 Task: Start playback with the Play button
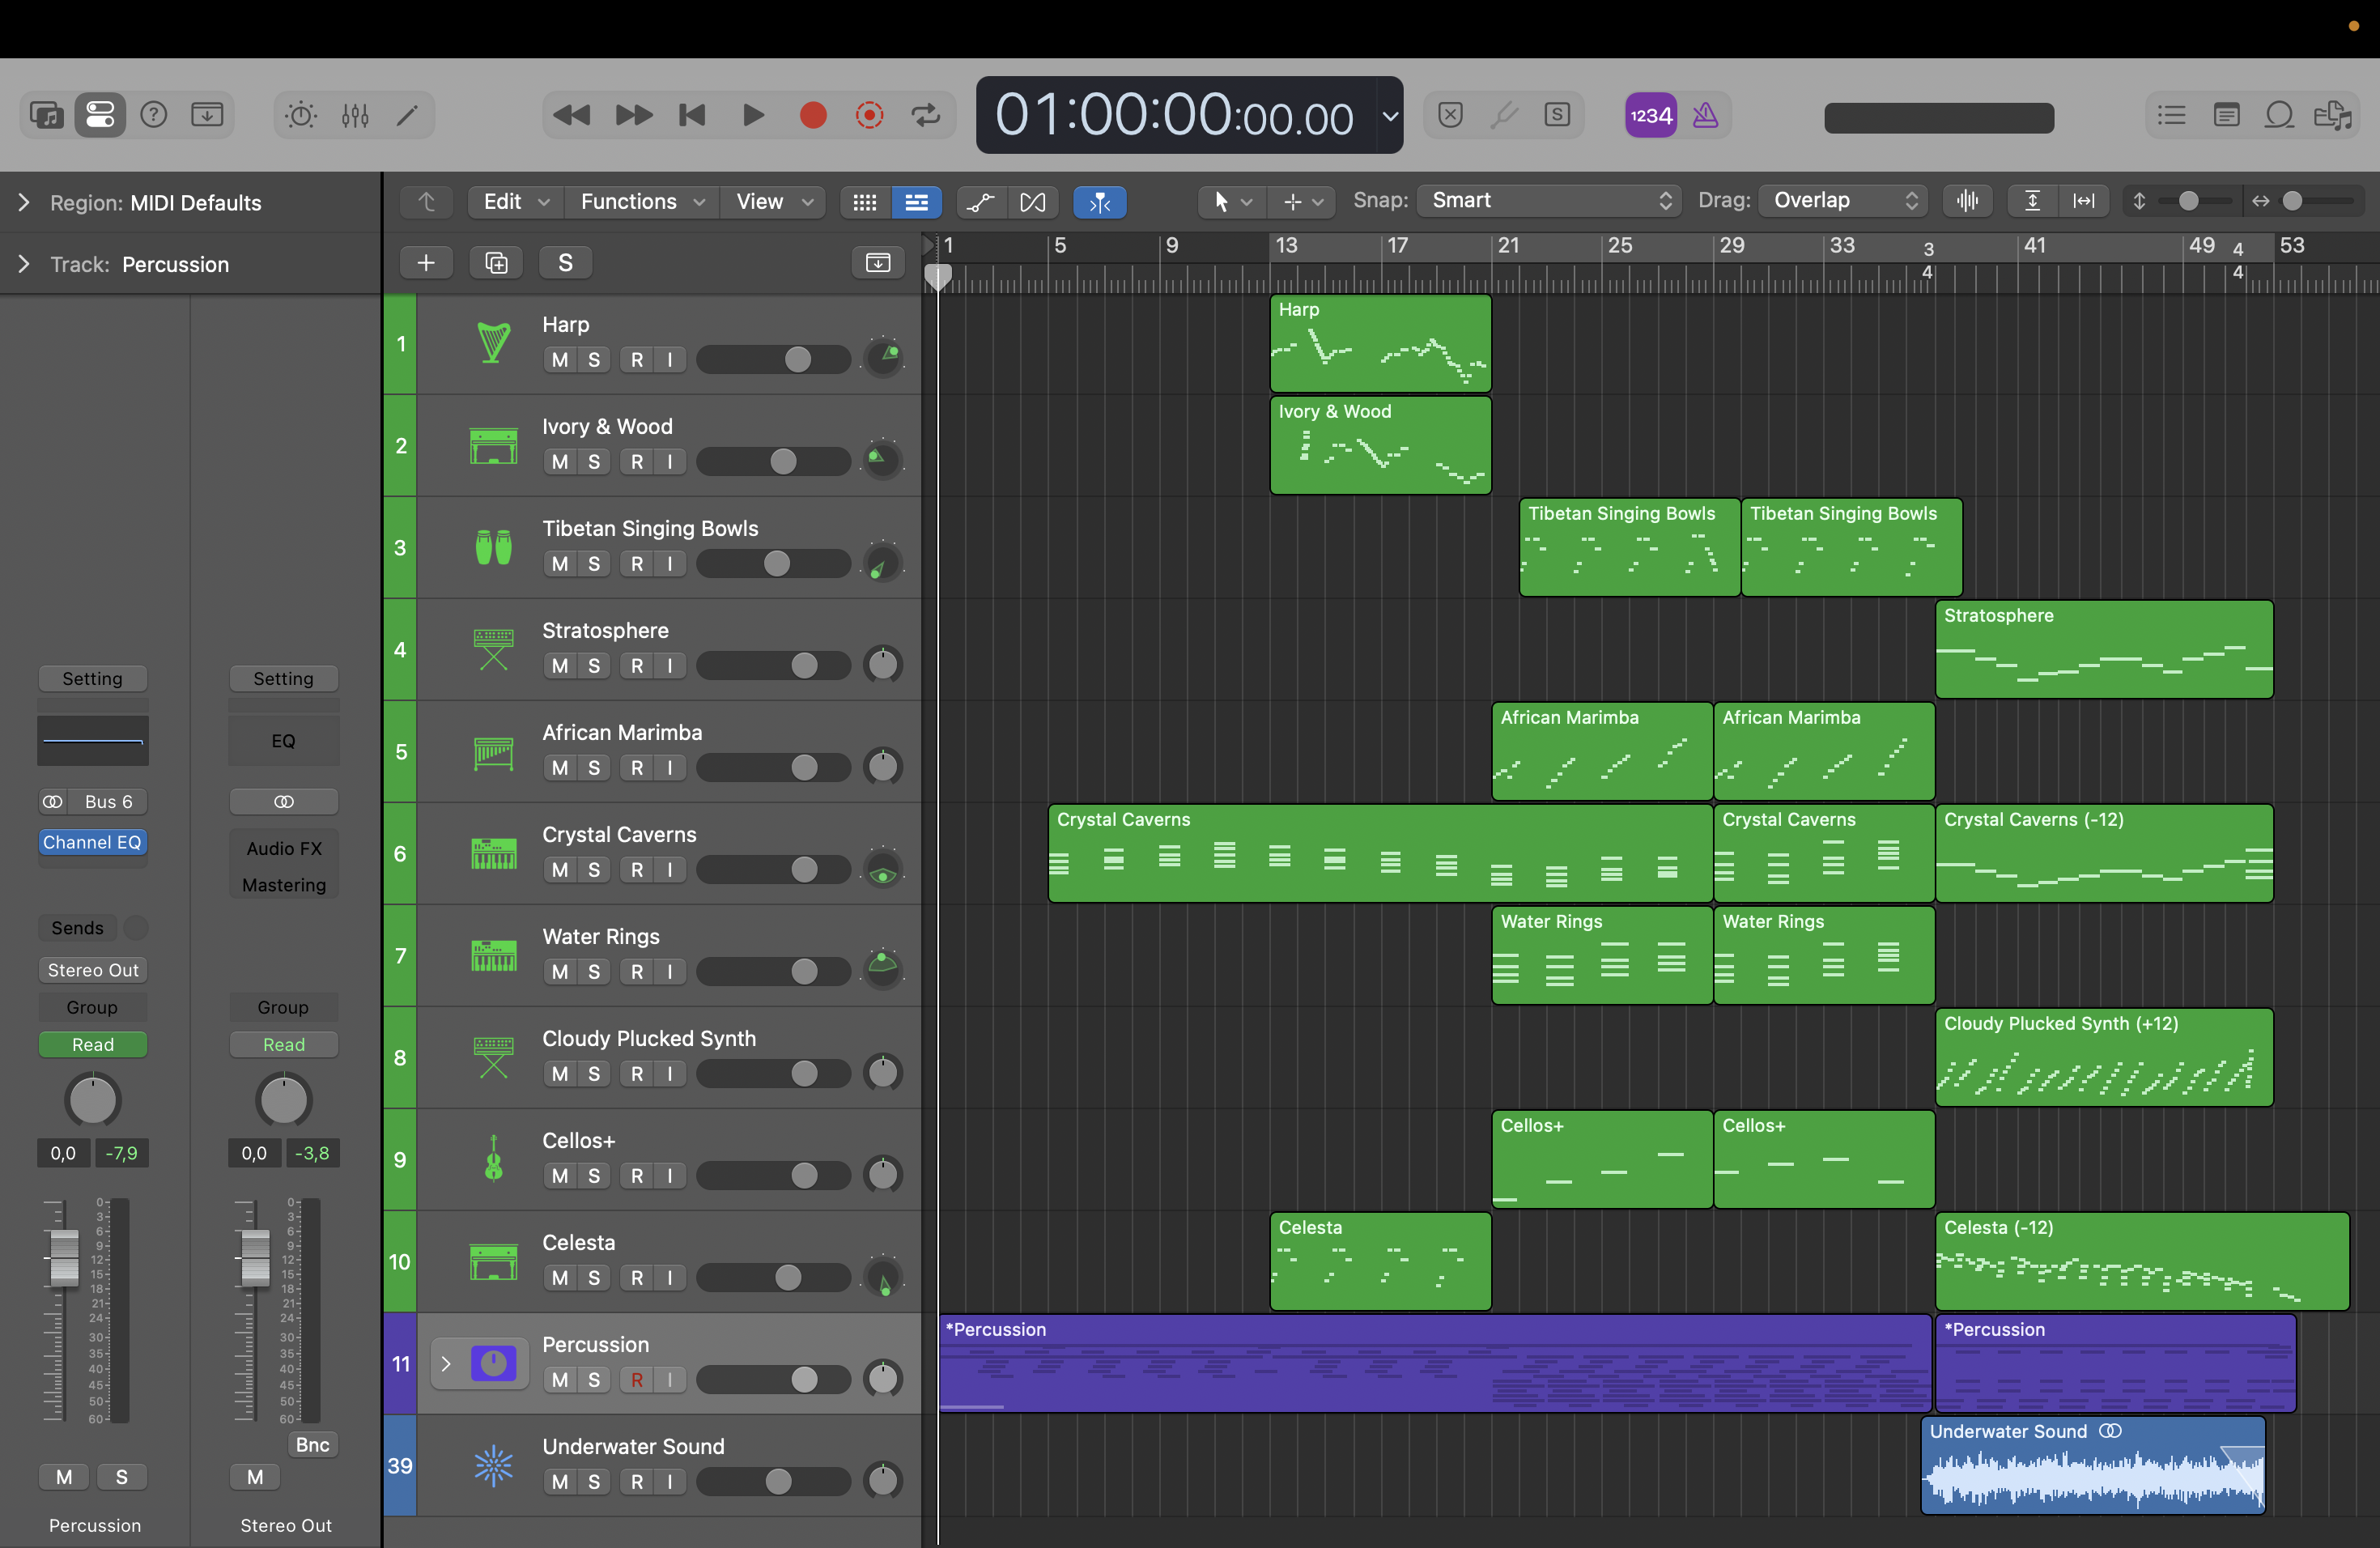[x=754, y=115]
